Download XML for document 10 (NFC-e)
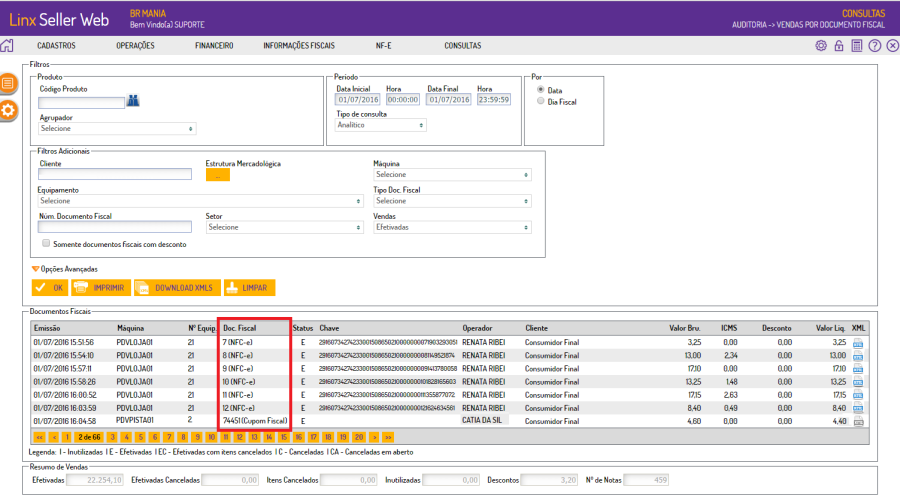The width and height of the screenshot is (900, 497). pos(858,382)
